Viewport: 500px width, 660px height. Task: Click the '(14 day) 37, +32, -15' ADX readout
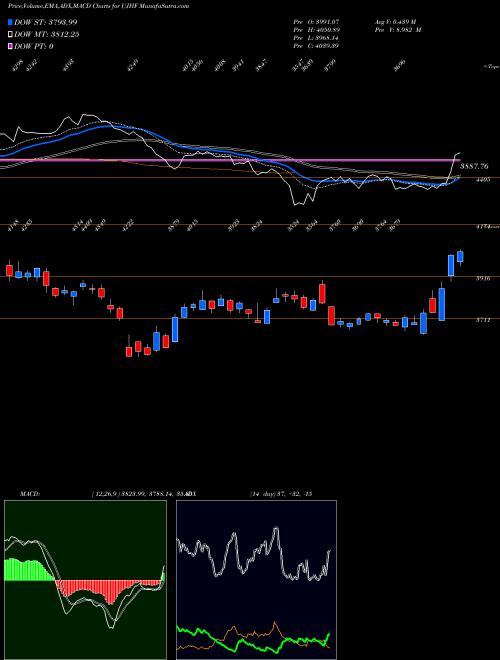pos(281,494)
